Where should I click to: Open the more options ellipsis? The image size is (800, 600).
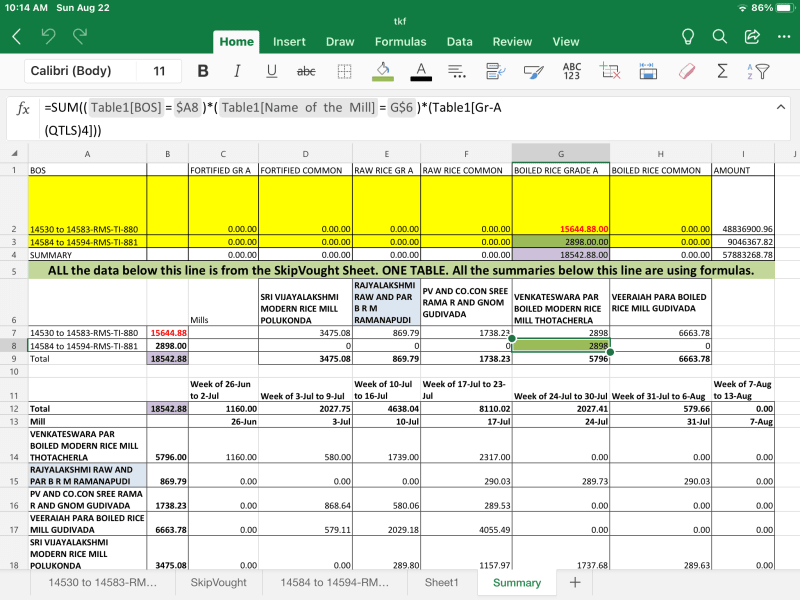pyautogui.click(x=784, y=37)
